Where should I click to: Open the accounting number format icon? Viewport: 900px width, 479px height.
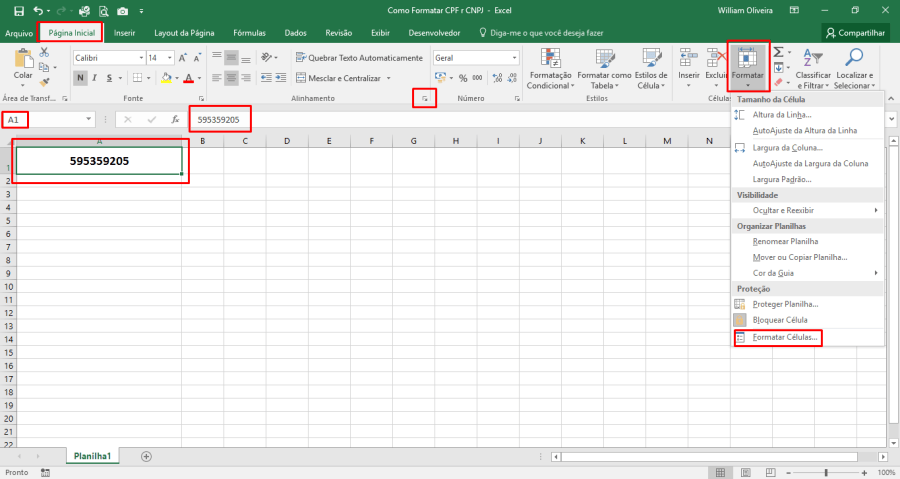(440, 78)
